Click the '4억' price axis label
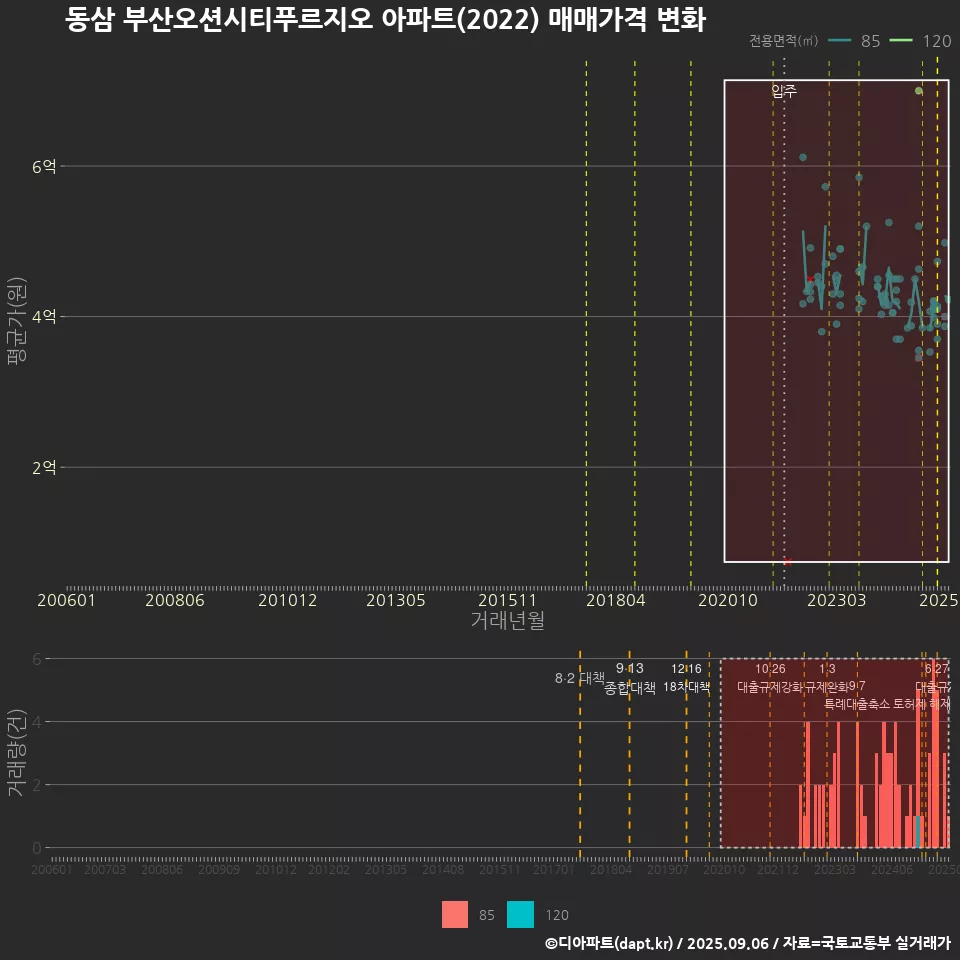Image resolution: width=960 pixels, height=960 pixels. [44, 317]
